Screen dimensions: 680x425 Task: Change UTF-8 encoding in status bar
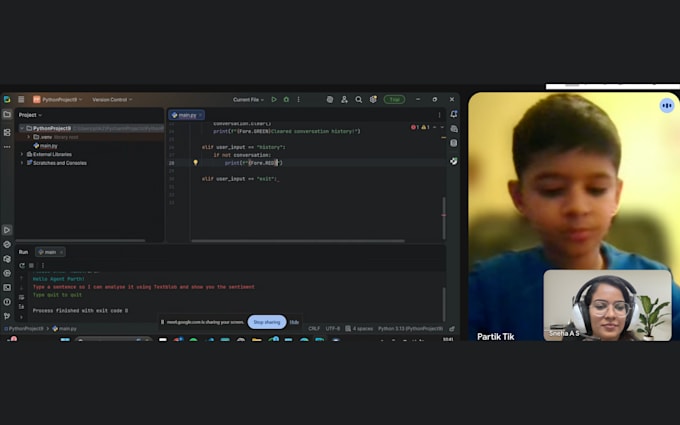[x=333, y=329]
